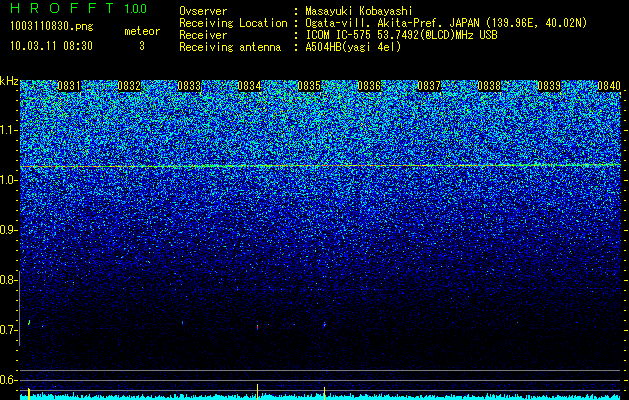Select the observer name Masayuki Kobayashi
Viewport: 629px width, 400px height.
pos(359,11)
